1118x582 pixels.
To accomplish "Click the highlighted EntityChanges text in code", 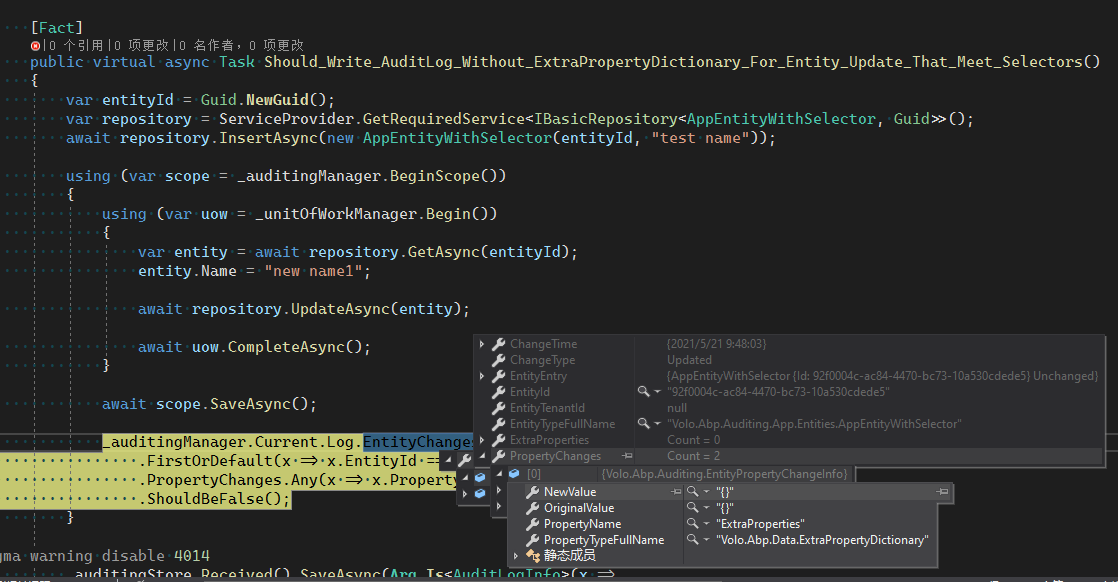I will click(x=417, y=441).
